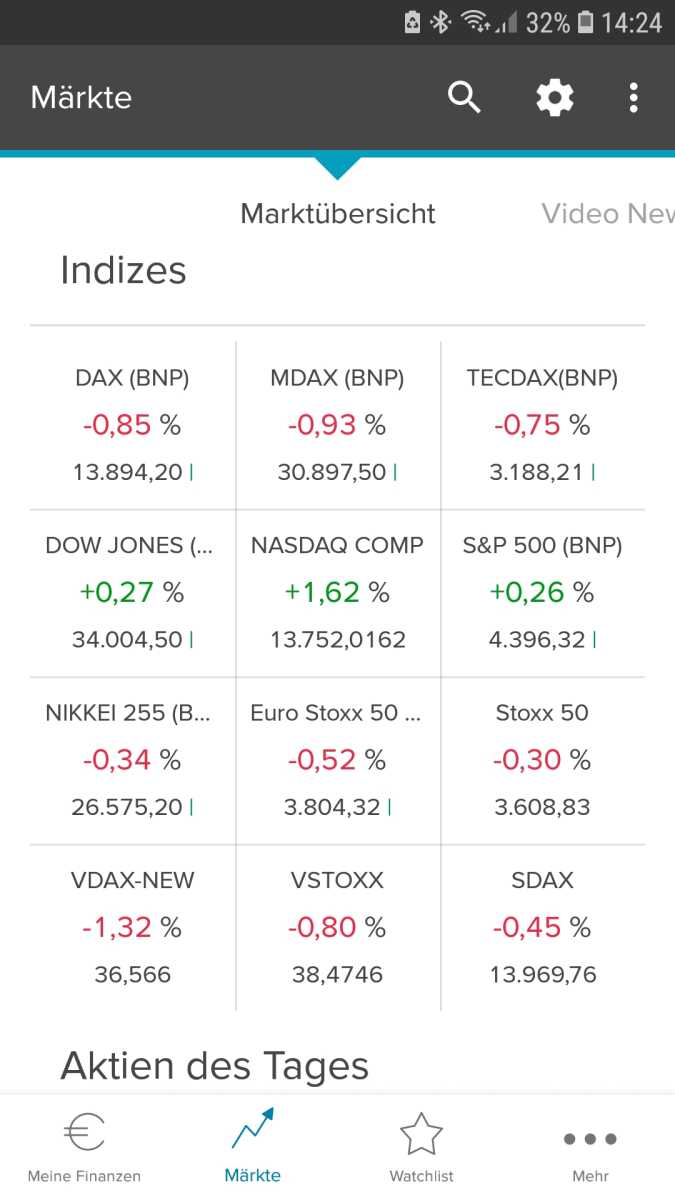Select the Dow Jones index tile
This screenshot has width=675, height=1200.
(x=133, y=593)
